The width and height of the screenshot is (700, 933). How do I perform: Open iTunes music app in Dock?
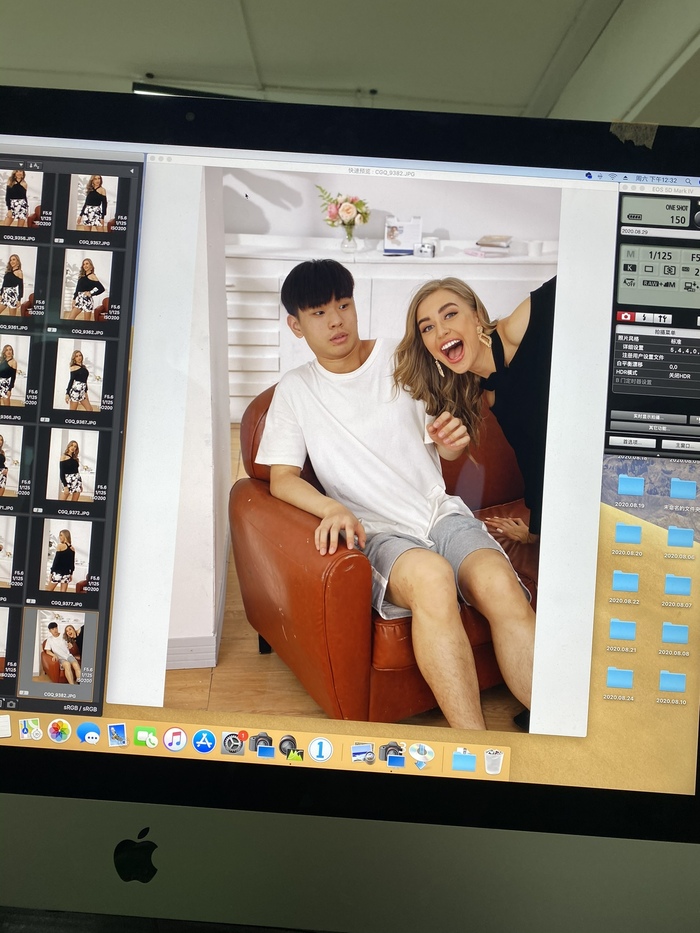tap(174, 739)
